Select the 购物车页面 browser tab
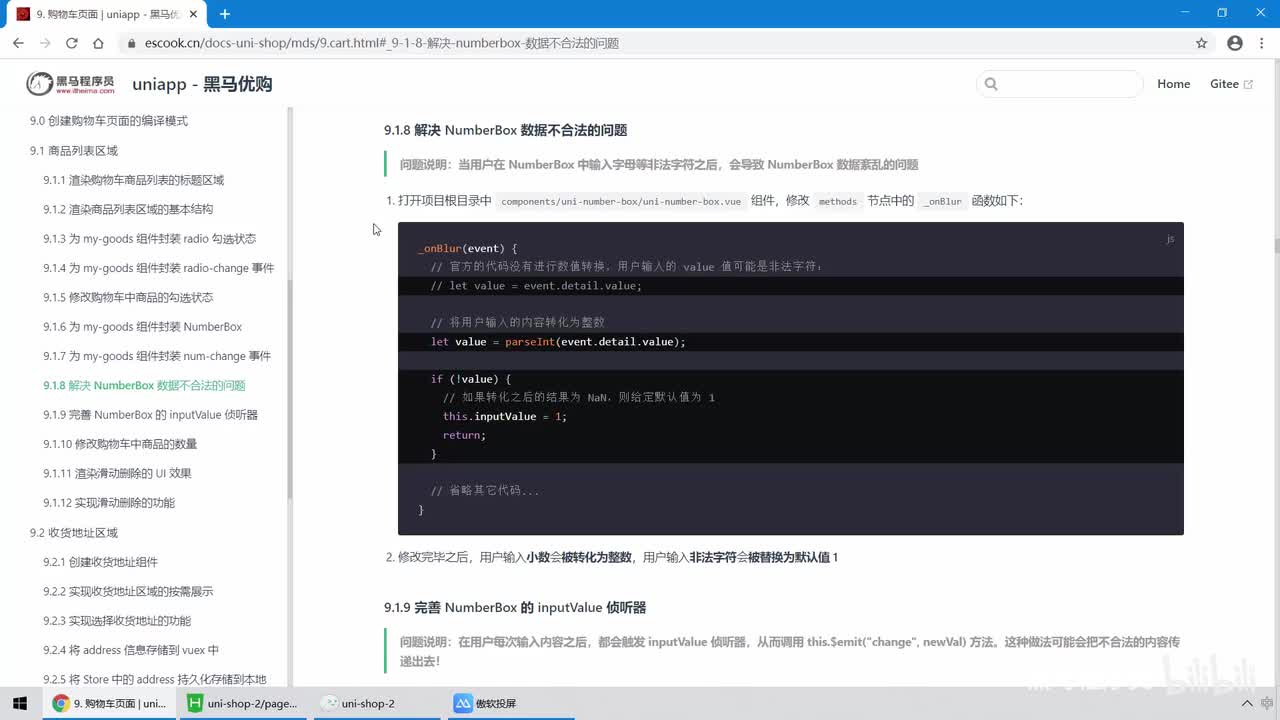Screen dimensions: 1280x720 pyautogui.click(x=107, y=14)
